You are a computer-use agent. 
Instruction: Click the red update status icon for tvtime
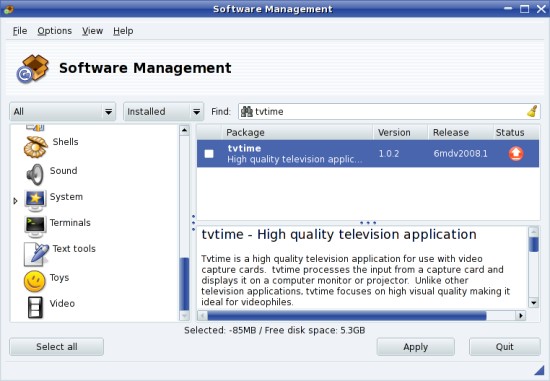[516, 154]
